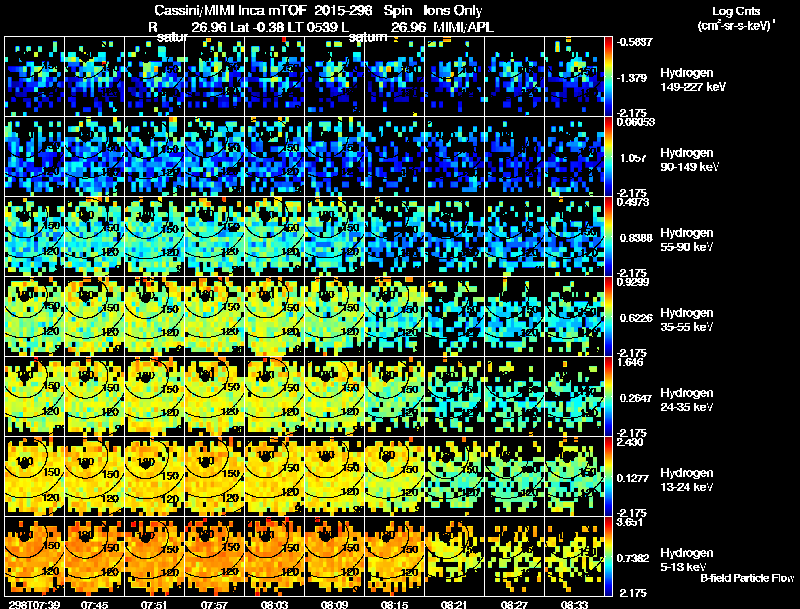Click the color bar beside Hydrogen 55-90 keV
Viewport: 800px width, 609px height.
608,237
